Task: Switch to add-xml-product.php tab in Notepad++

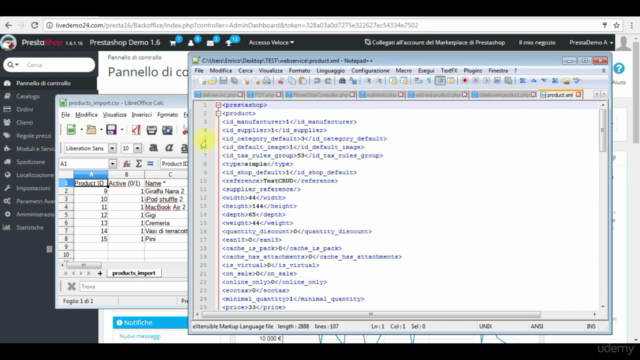Action: click(x=437, y=95)
